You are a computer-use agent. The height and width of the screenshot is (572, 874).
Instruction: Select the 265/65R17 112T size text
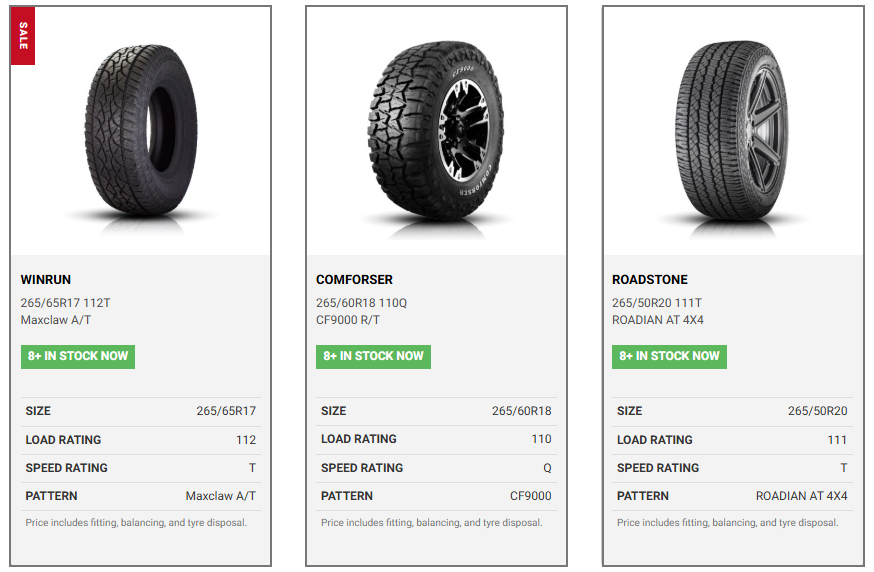click(67, 303)
